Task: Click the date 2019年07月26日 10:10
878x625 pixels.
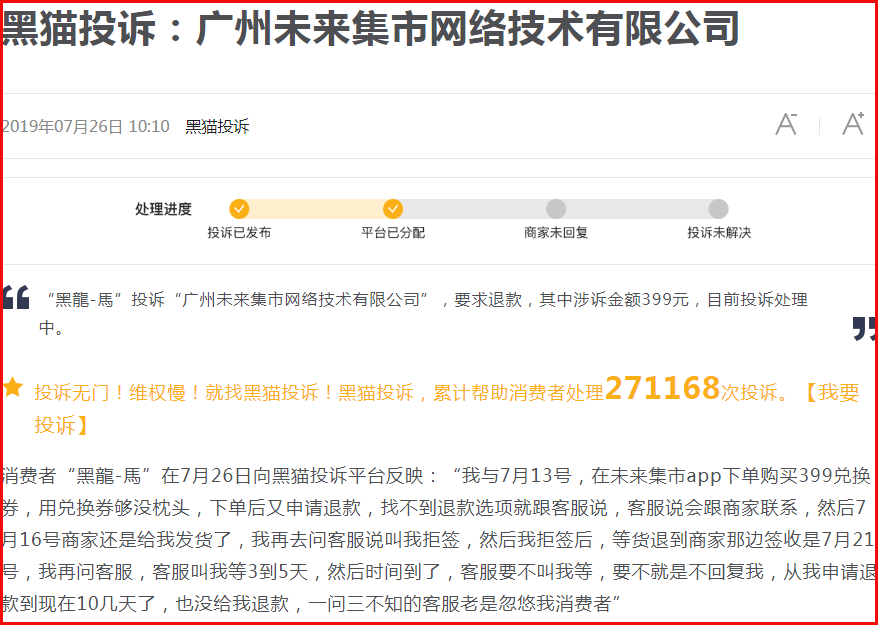Action: (86, 127)
